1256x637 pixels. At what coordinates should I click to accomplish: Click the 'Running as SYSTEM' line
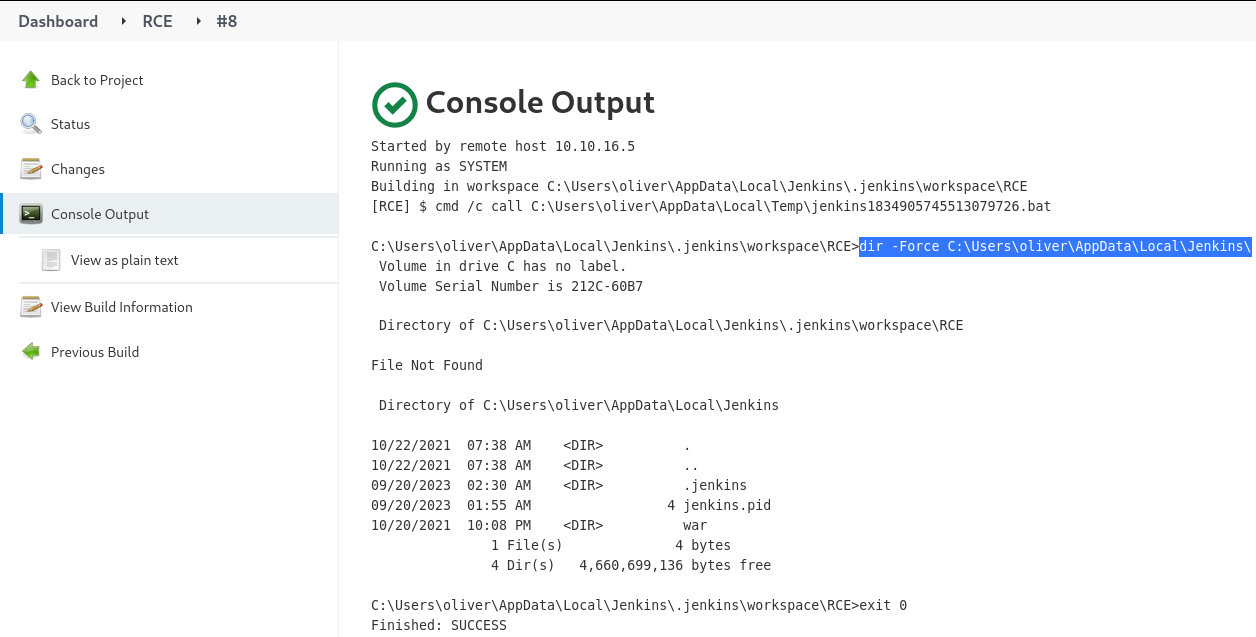(439, 166)
